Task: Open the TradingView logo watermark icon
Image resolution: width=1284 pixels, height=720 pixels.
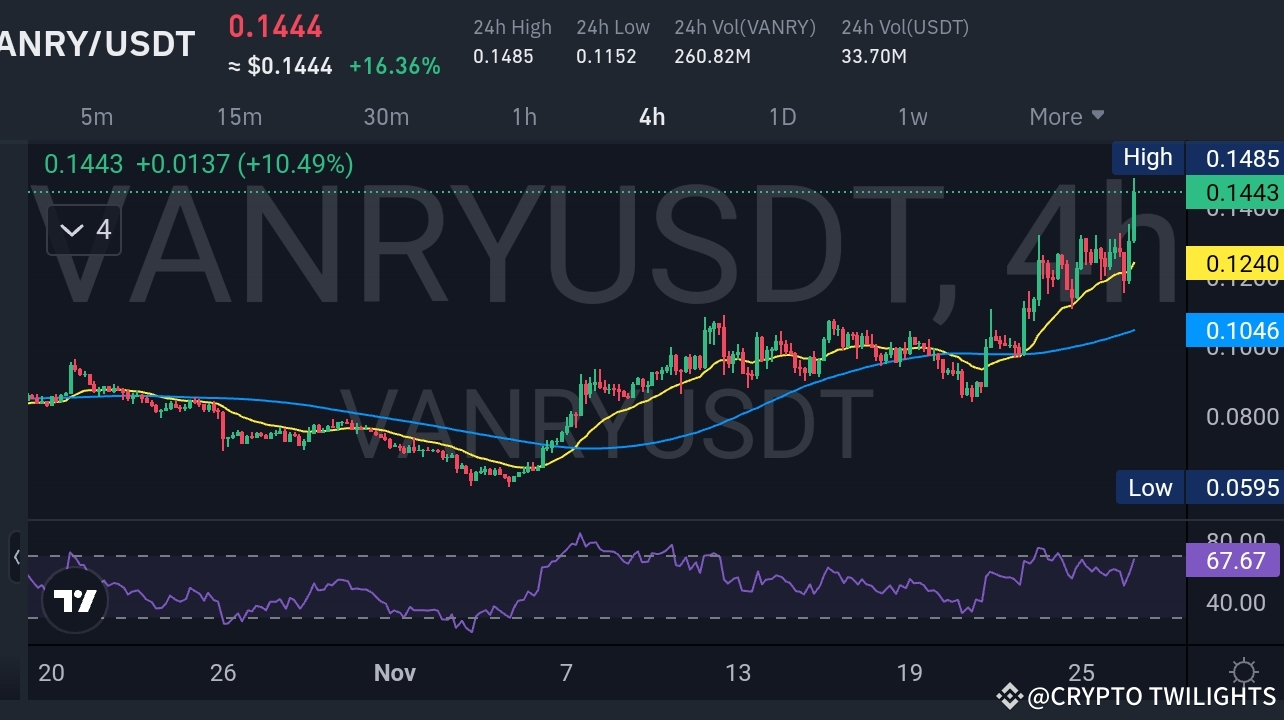Action: click(74, 600)
